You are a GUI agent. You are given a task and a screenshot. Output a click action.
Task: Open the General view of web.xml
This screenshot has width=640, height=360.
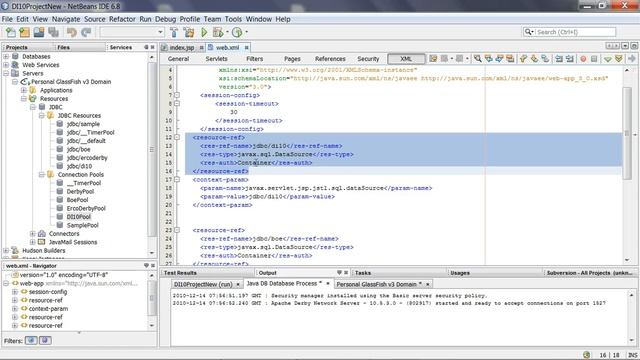[178, 59]
